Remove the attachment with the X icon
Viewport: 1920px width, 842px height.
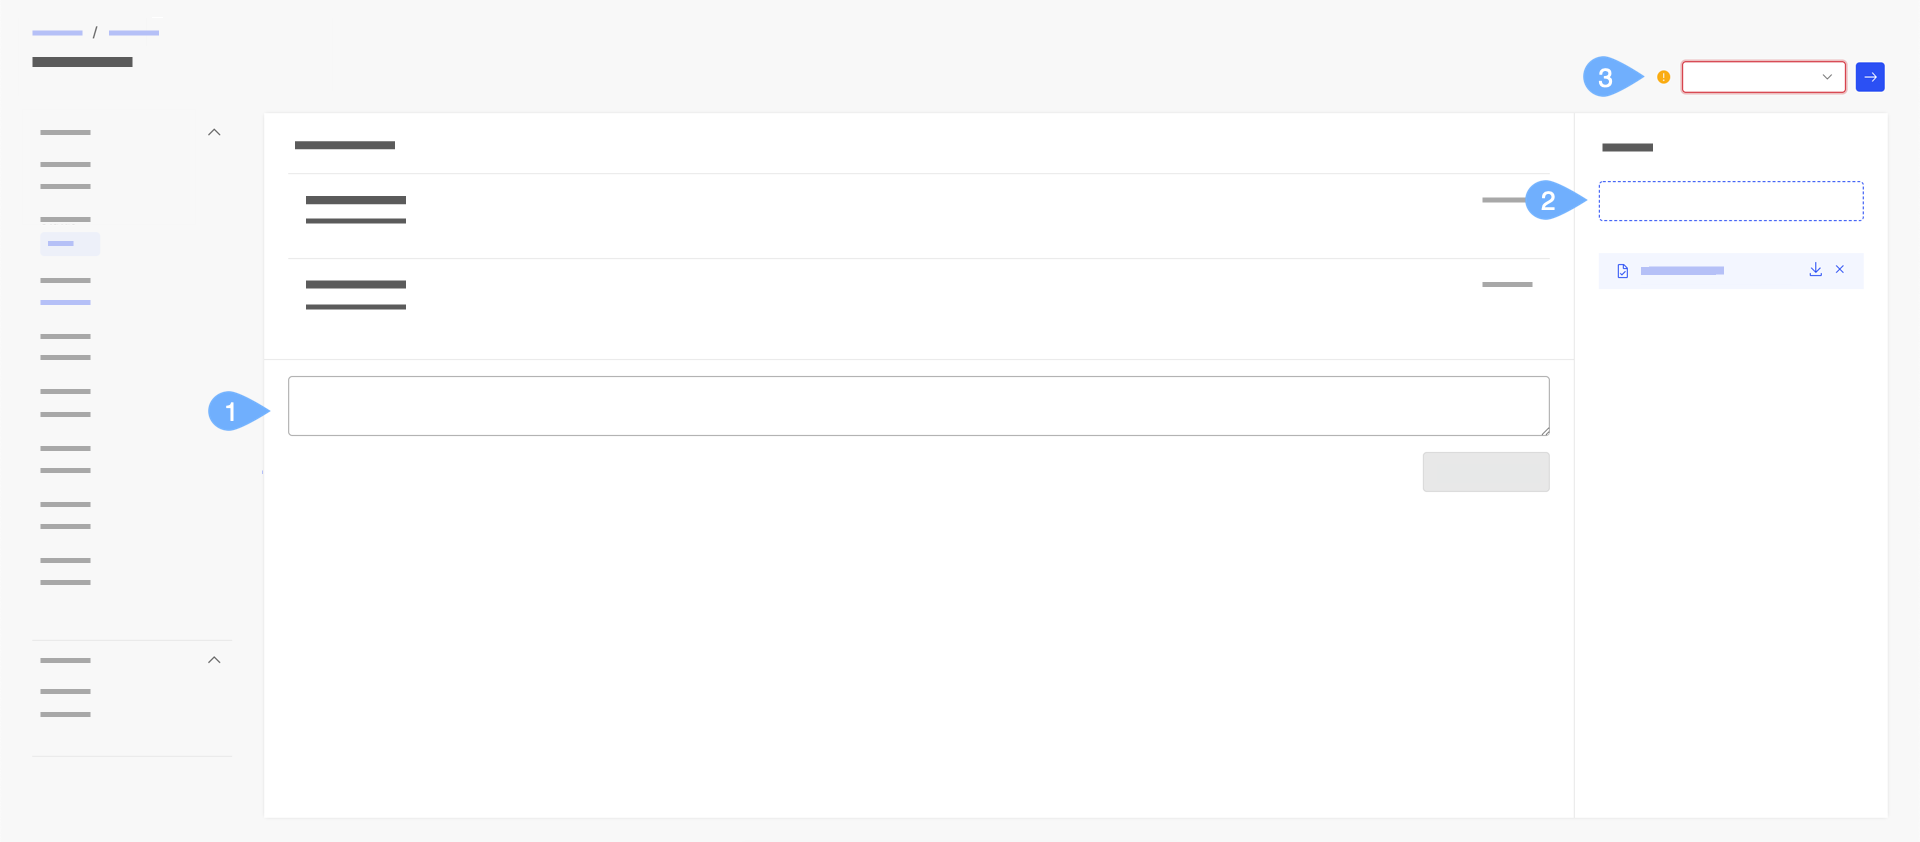[x=1839, y=270]
